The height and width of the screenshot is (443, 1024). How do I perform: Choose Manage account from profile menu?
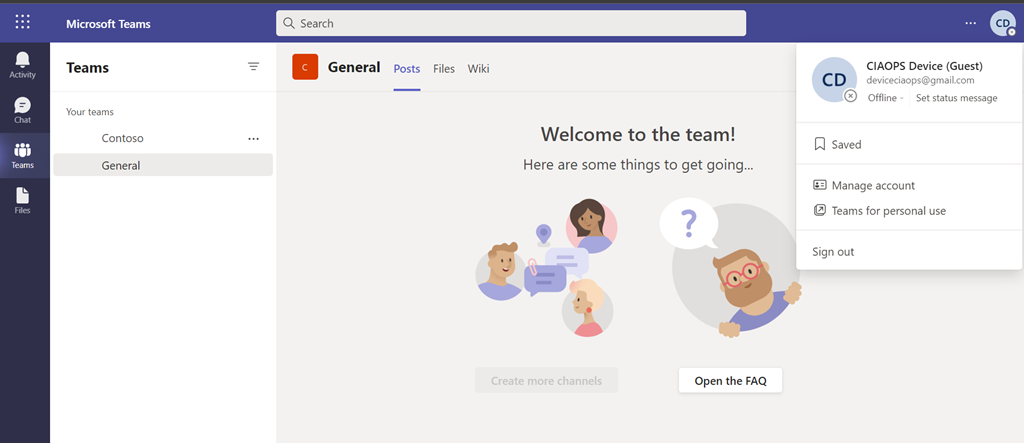point(872,186)
